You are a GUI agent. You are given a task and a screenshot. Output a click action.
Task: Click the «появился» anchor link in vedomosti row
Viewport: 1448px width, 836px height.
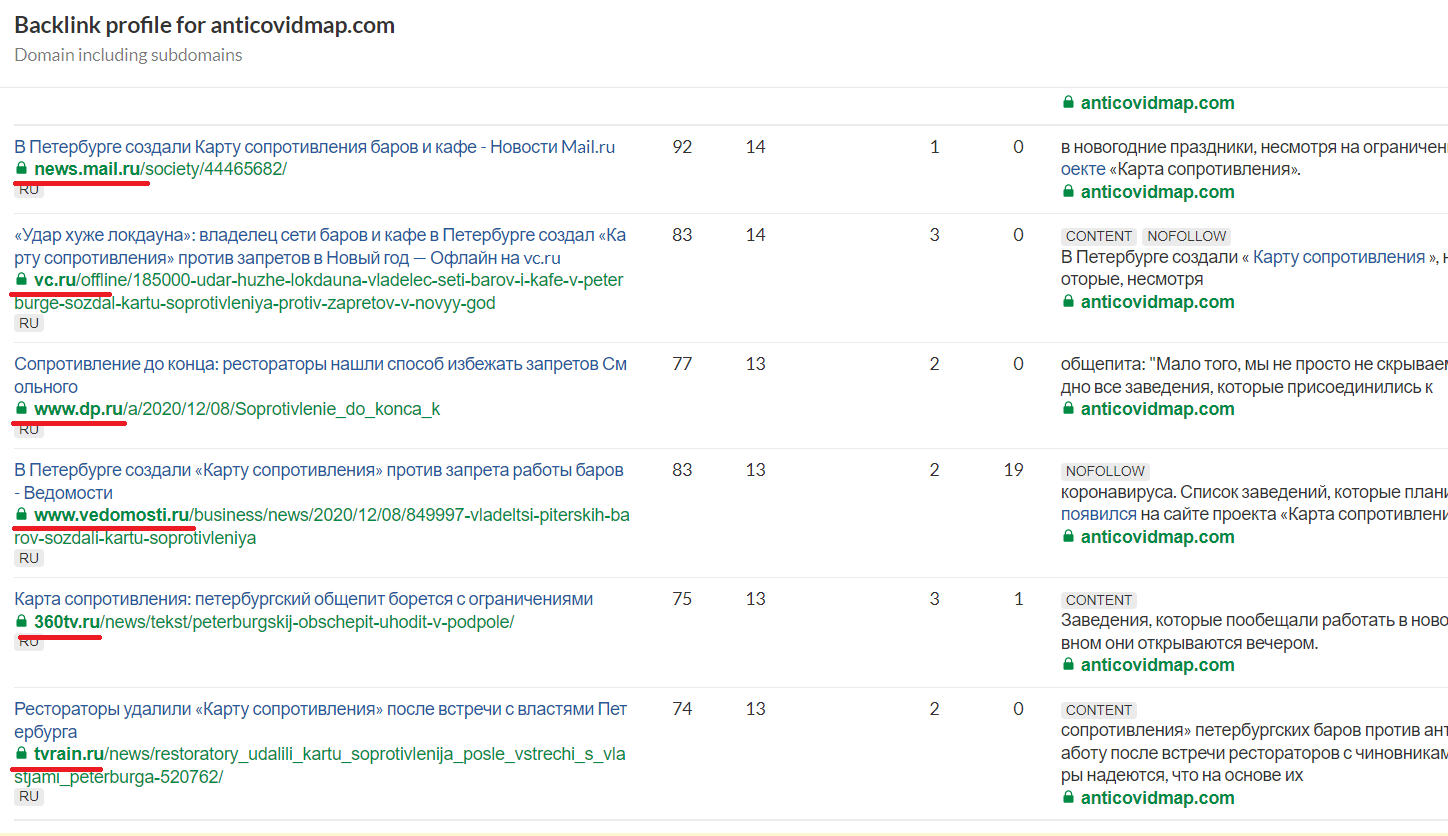(1099, 514)
